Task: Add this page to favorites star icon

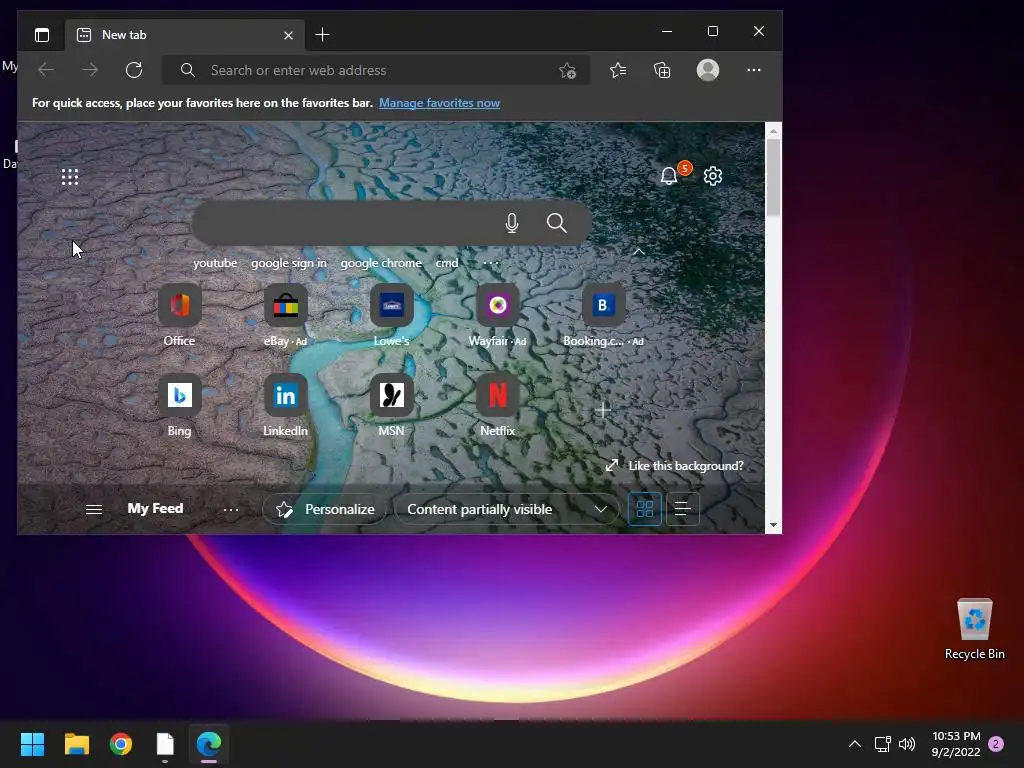Action: [567, 71]
